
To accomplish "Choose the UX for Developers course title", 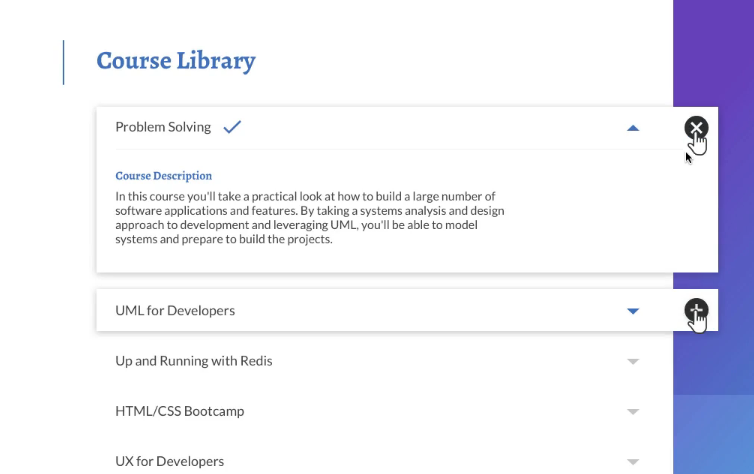I will pyautogui.click(x=169, y=461).
